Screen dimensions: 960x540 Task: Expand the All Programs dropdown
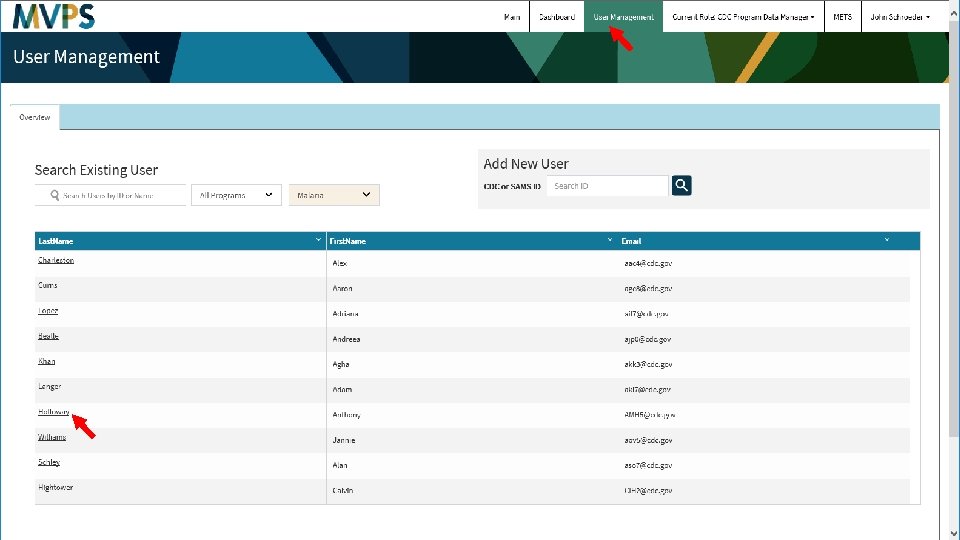[236, 195]
